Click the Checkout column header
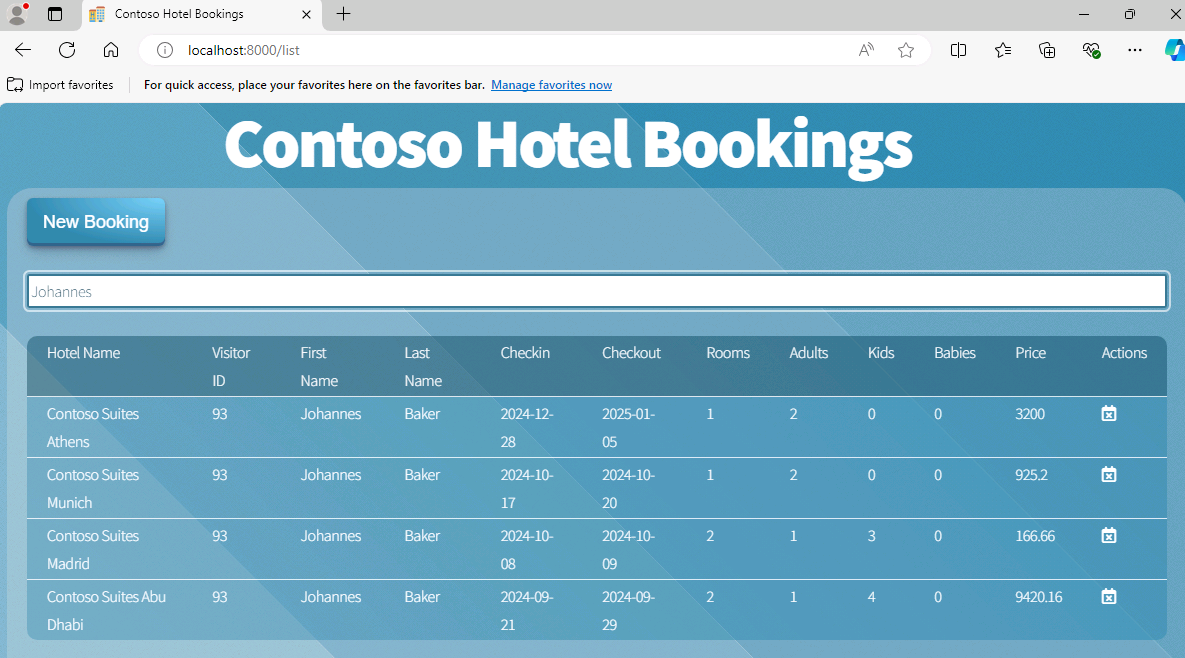The height and width of the screenshot is (658, 1185). pos(631,353)
